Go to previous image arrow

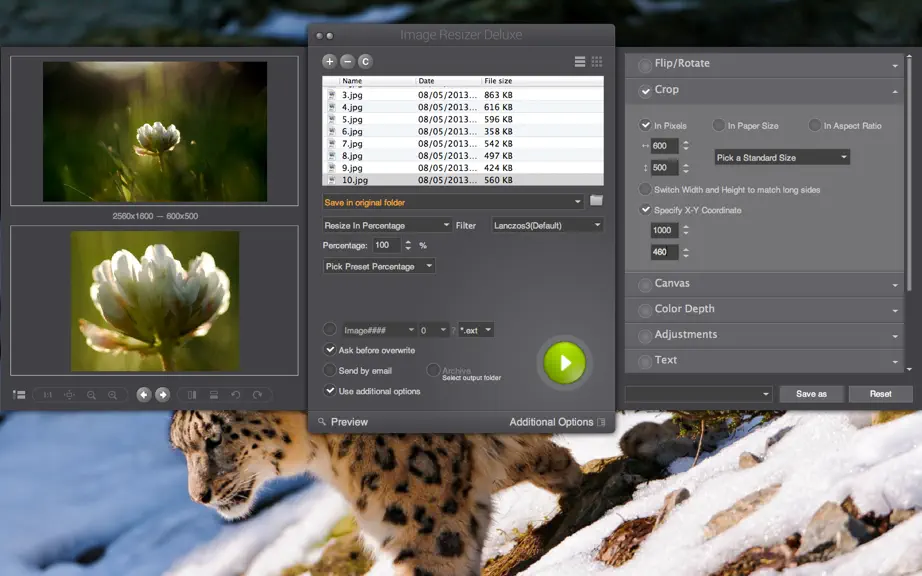click(143, 395)
